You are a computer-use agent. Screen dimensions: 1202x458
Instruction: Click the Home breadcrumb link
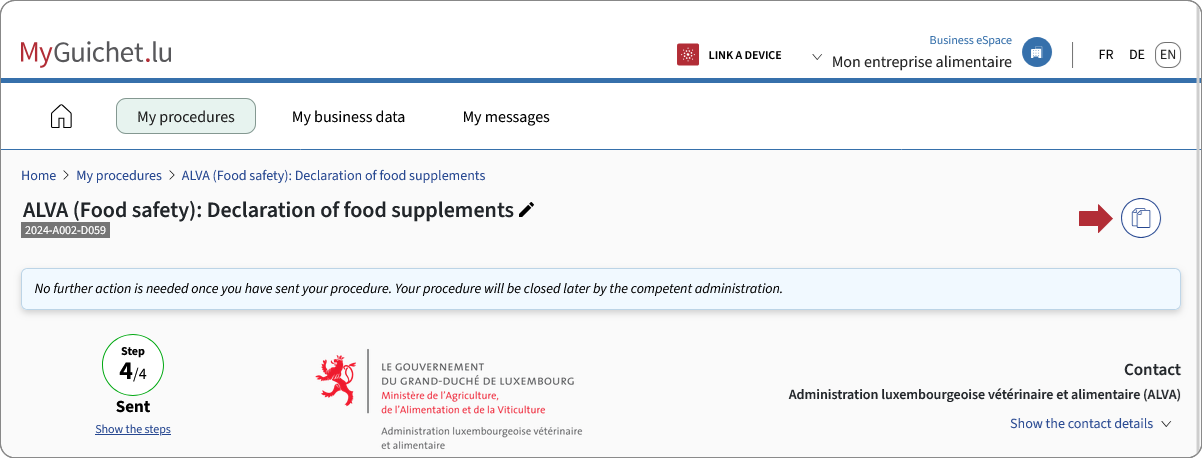(x=39, y=175)
